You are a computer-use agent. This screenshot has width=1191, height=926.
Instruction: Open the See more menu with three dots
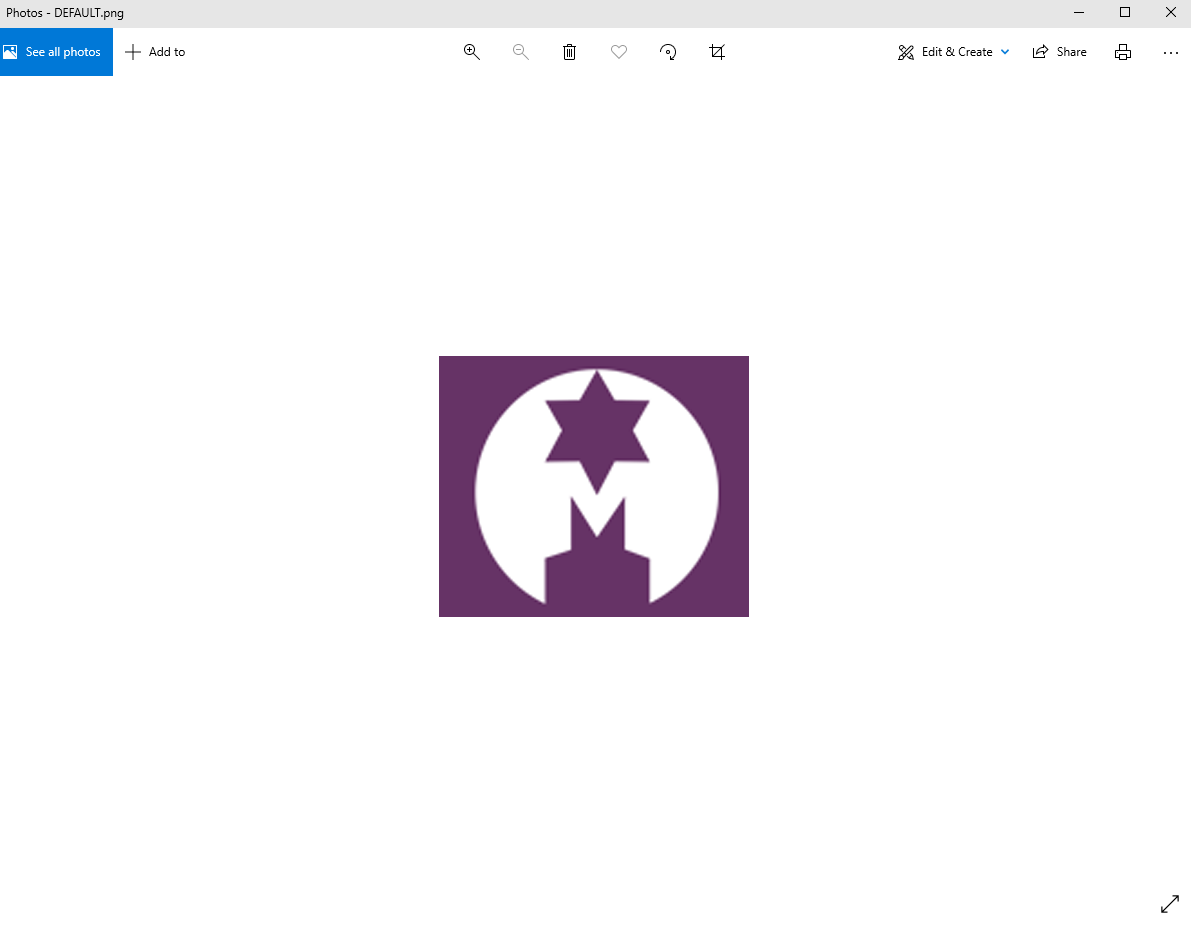pyautogui.click(x=1171, y=52)
